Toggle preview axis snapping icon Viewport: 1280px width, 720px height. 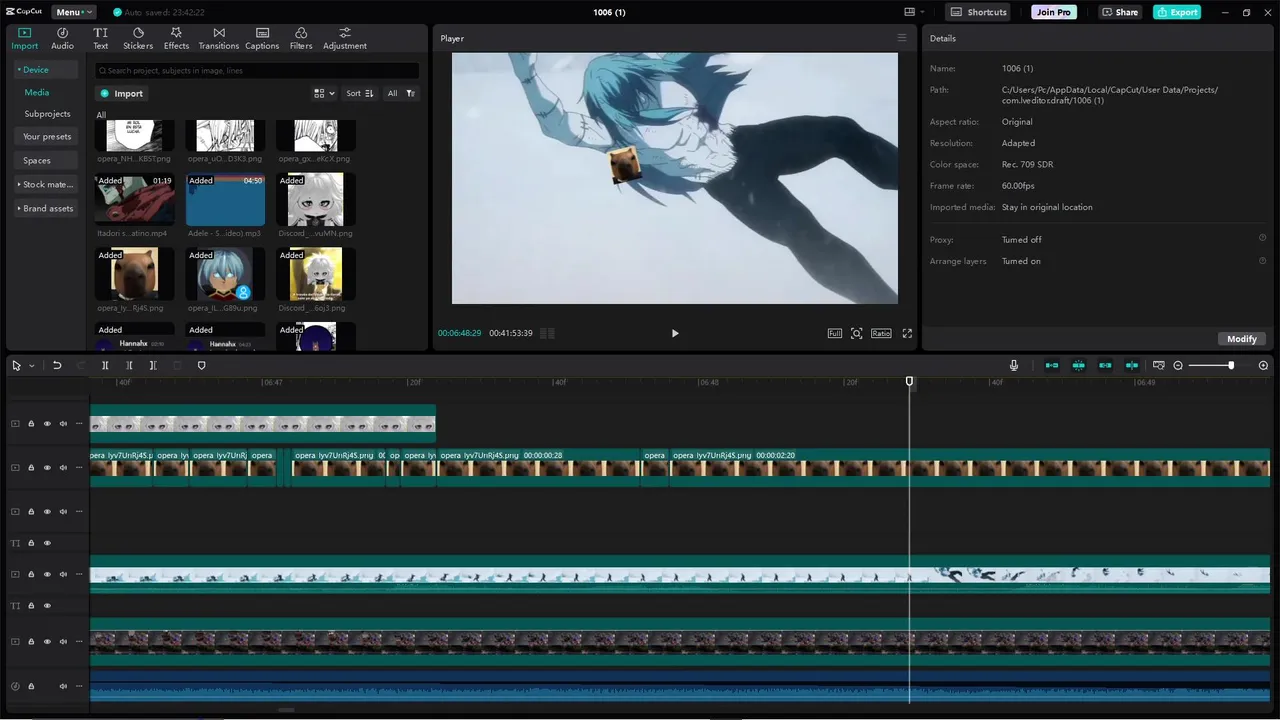(x=1132, y=366)
